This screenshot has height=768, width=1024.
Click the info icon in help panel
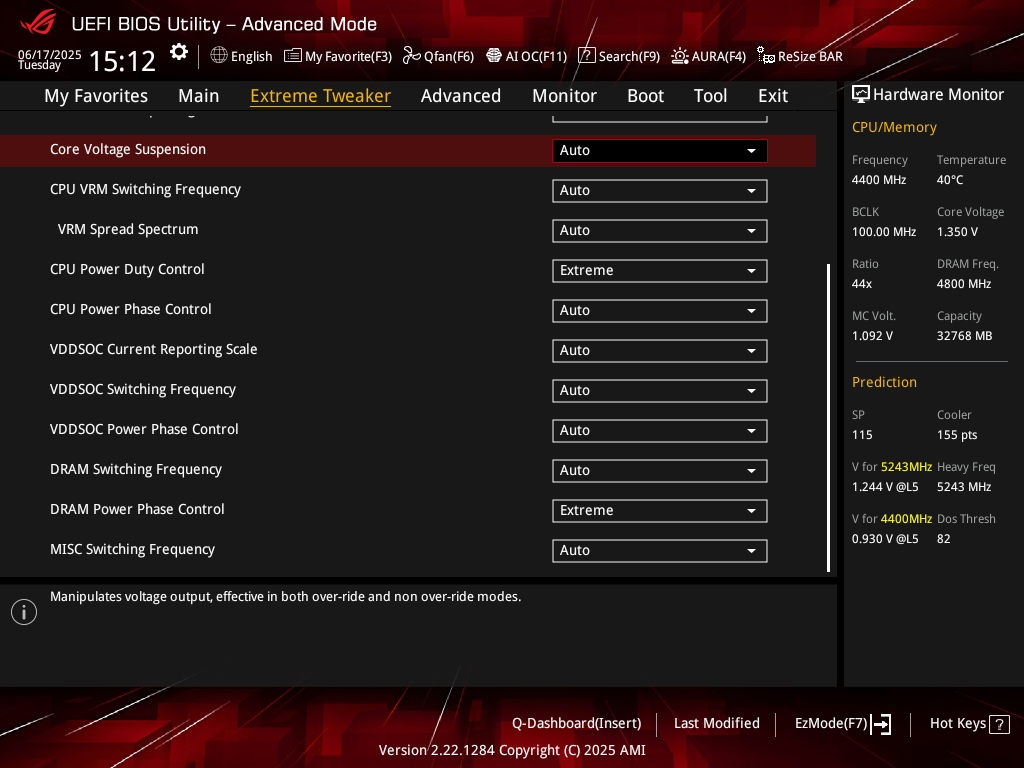24,612
